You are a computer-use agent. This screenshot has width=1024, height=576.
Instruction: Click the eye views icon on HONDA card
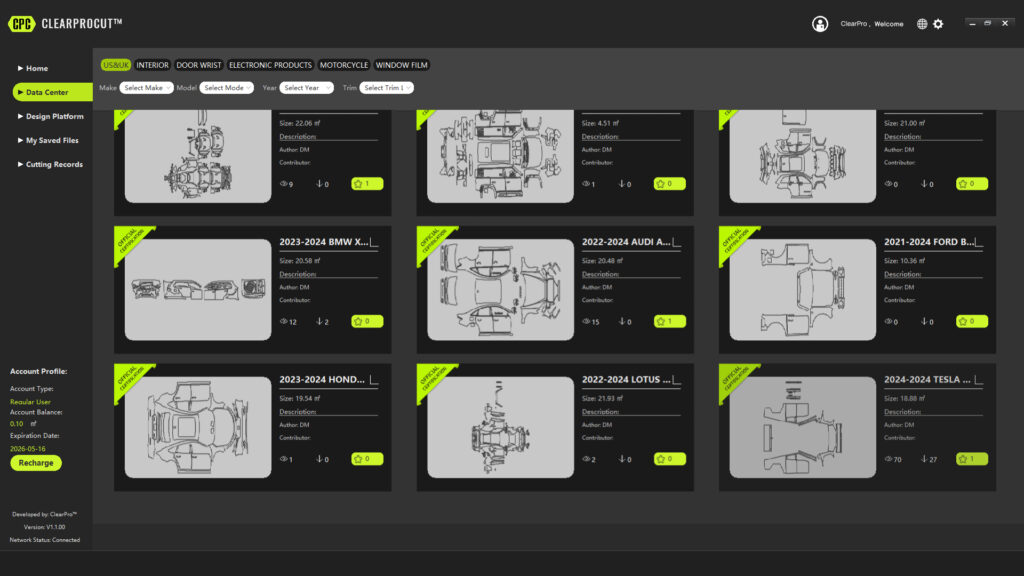click(x=283, y=459)
